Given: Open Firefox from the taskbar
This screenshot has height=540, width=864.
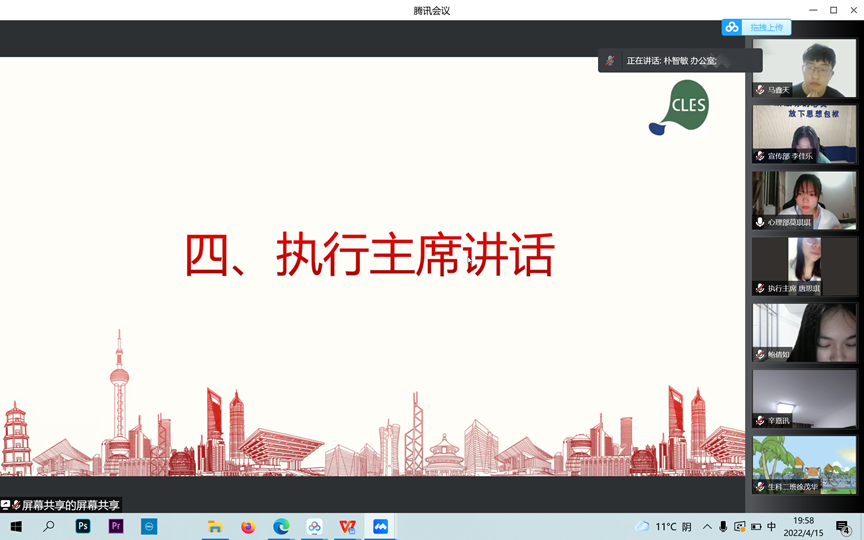Looking at the screenshot, I should click(248, 527).
